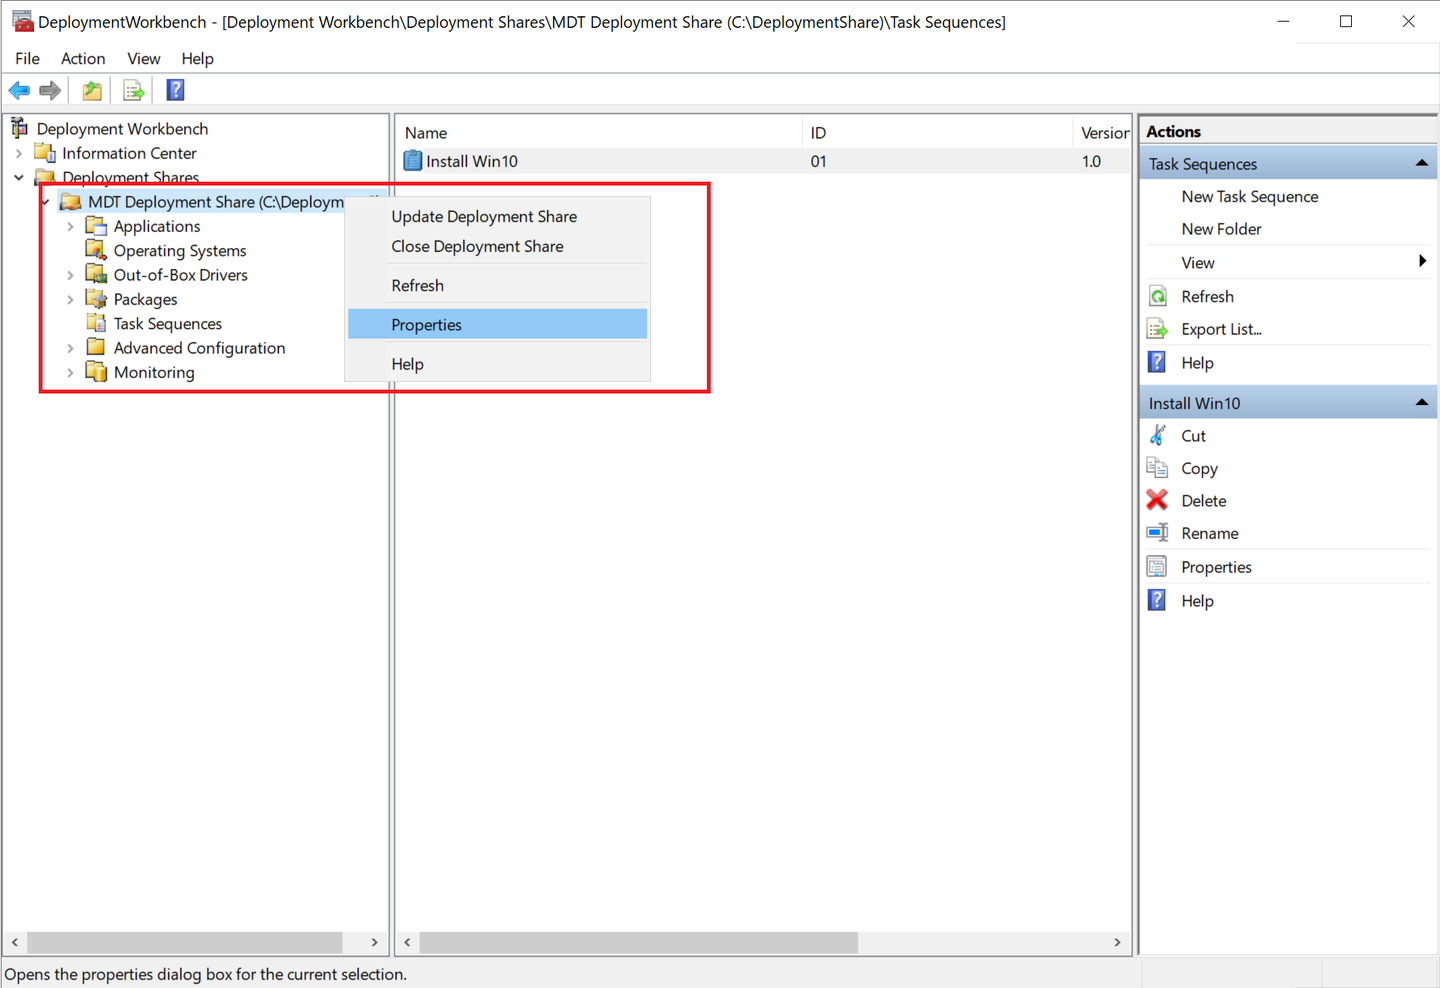Viewport: 1440px width, 988px height.
Task: Click the Version column header
Action: [1102, 133]
